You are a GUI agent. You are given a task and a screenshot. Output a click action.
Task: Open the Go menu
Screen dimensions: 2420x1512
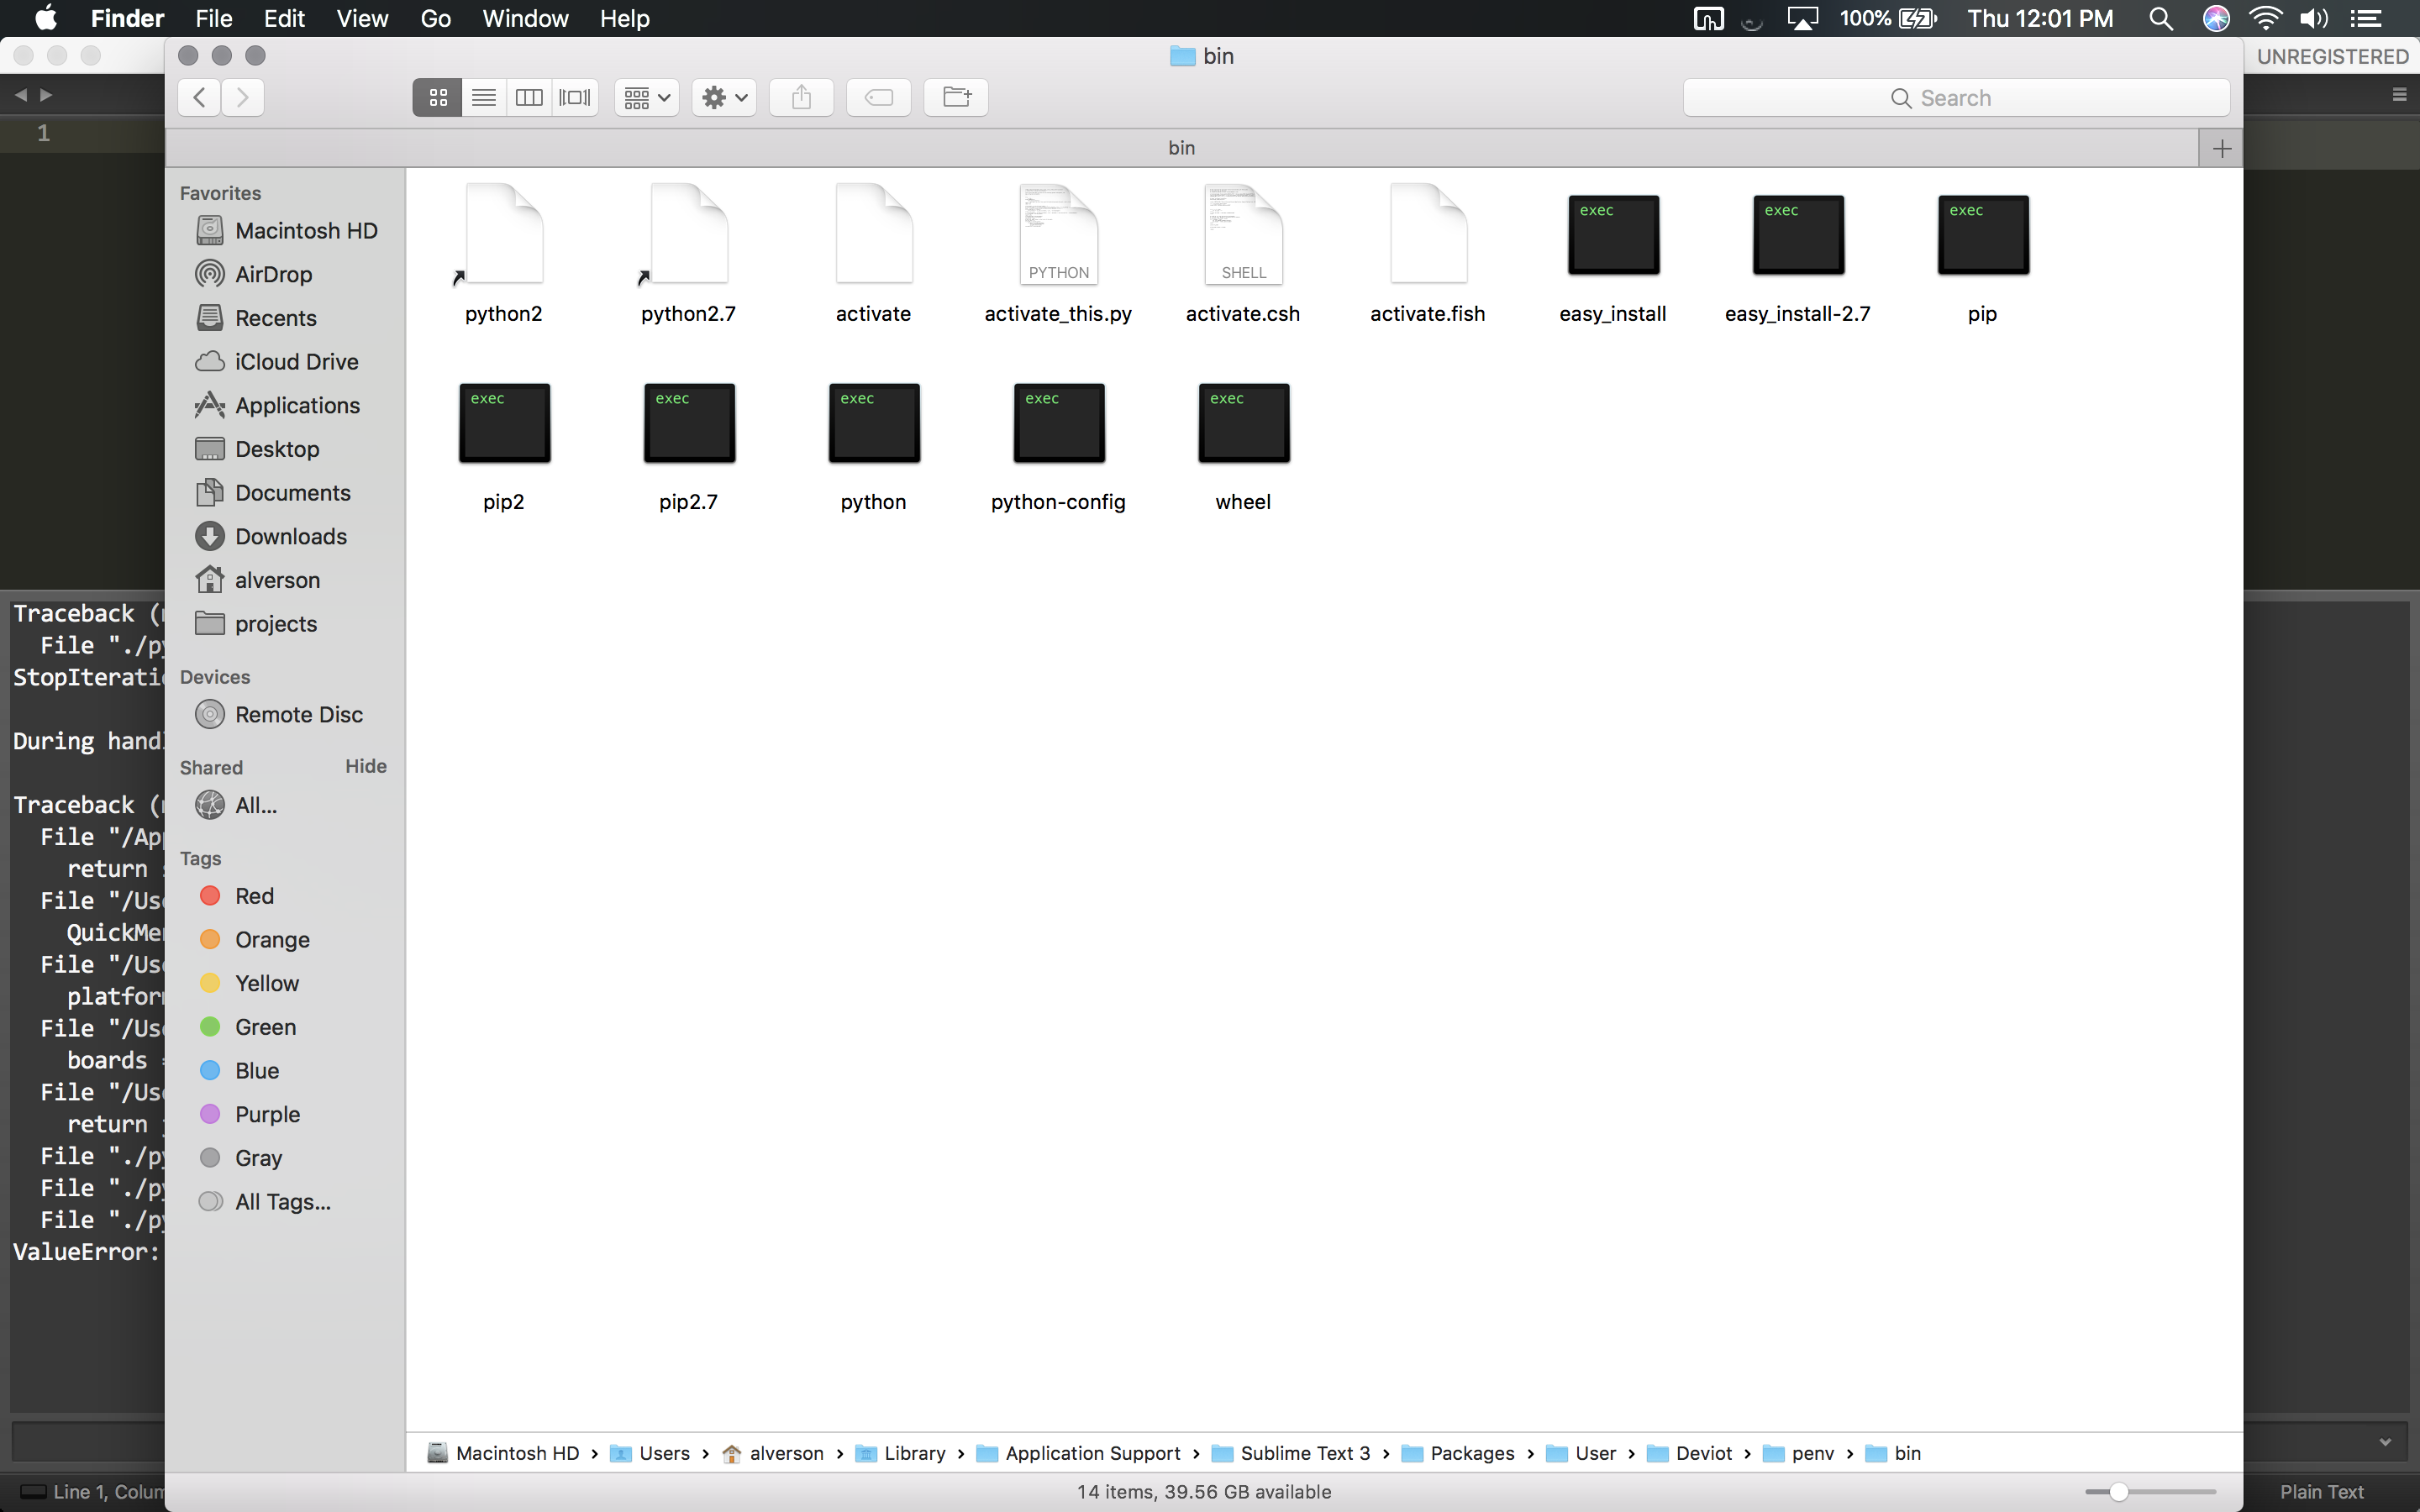(x=434, y=18)
